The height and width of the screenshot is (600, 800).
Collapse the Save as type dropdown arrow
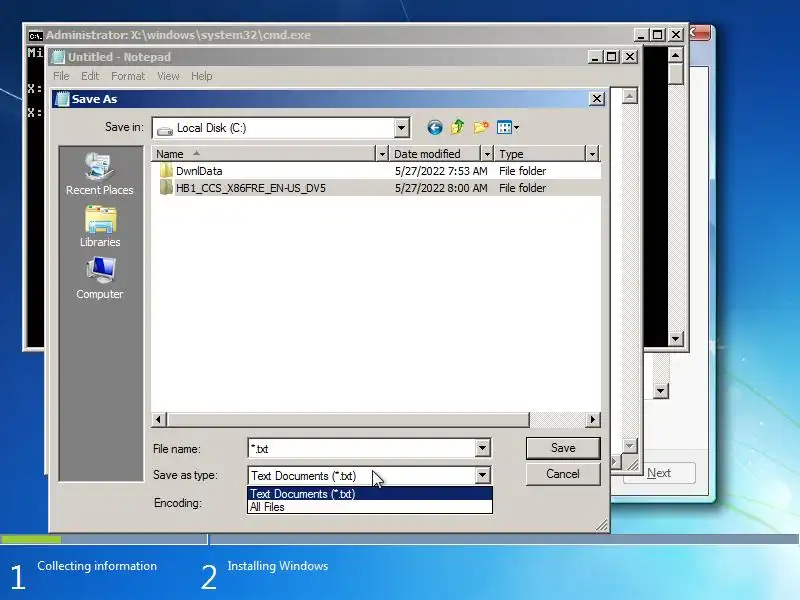pyautogui.click(x=482, y=476)
